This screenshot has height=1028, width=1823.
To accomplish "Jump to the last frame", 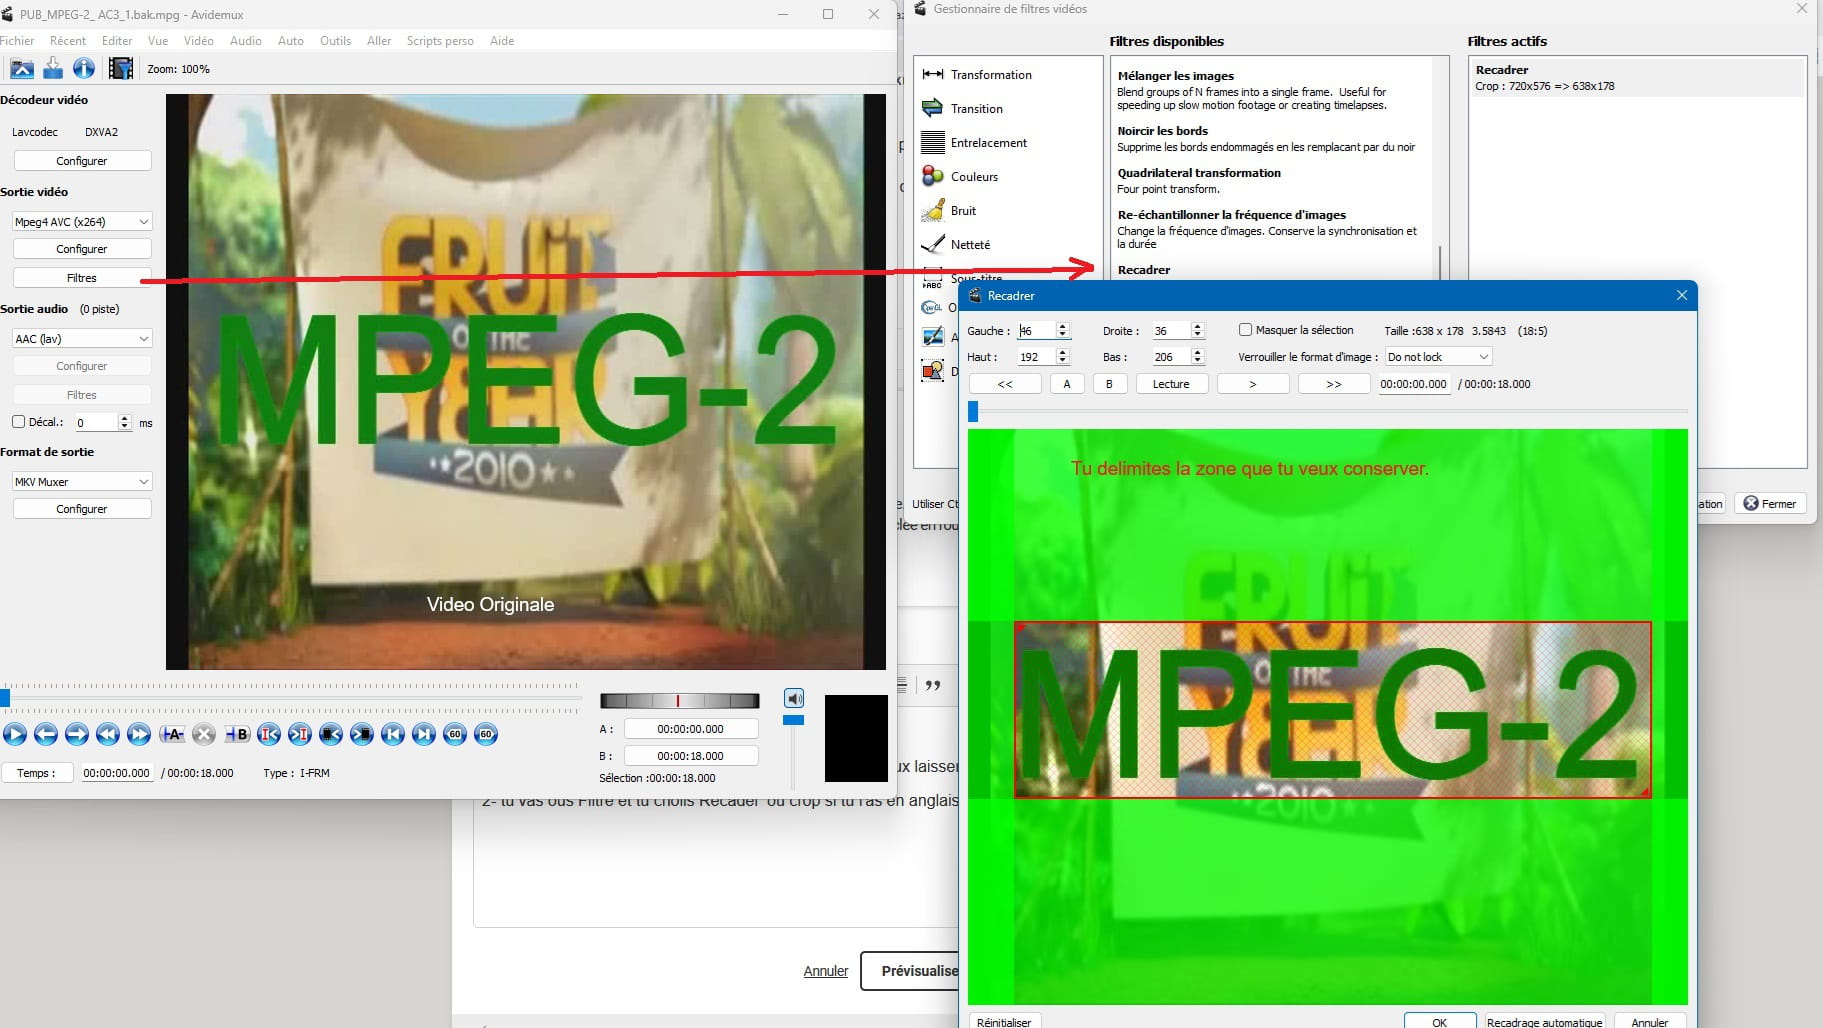I will pos(424,734).
